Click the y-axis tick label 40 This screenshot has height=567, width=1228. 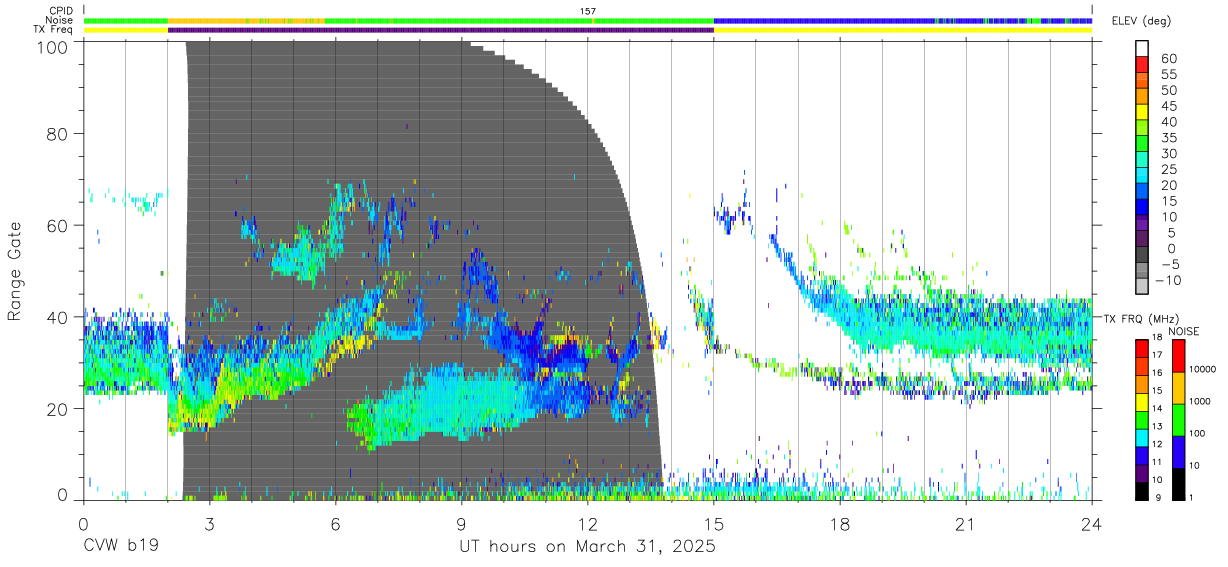58,317
